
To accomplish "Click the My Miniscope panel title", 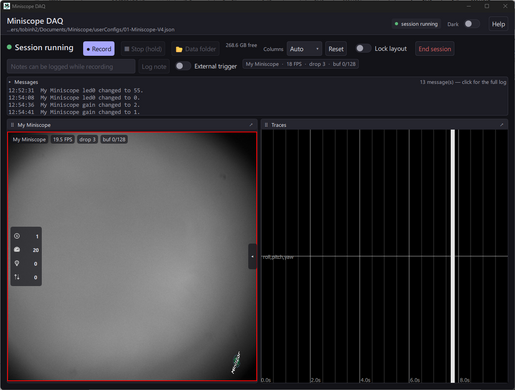I will coord(34,125).
